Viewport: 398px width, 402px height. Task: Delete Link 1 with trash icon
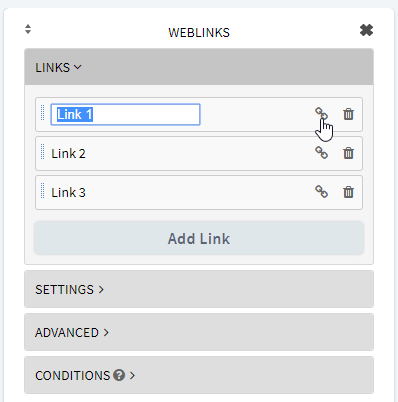click(x=348, y=114)
